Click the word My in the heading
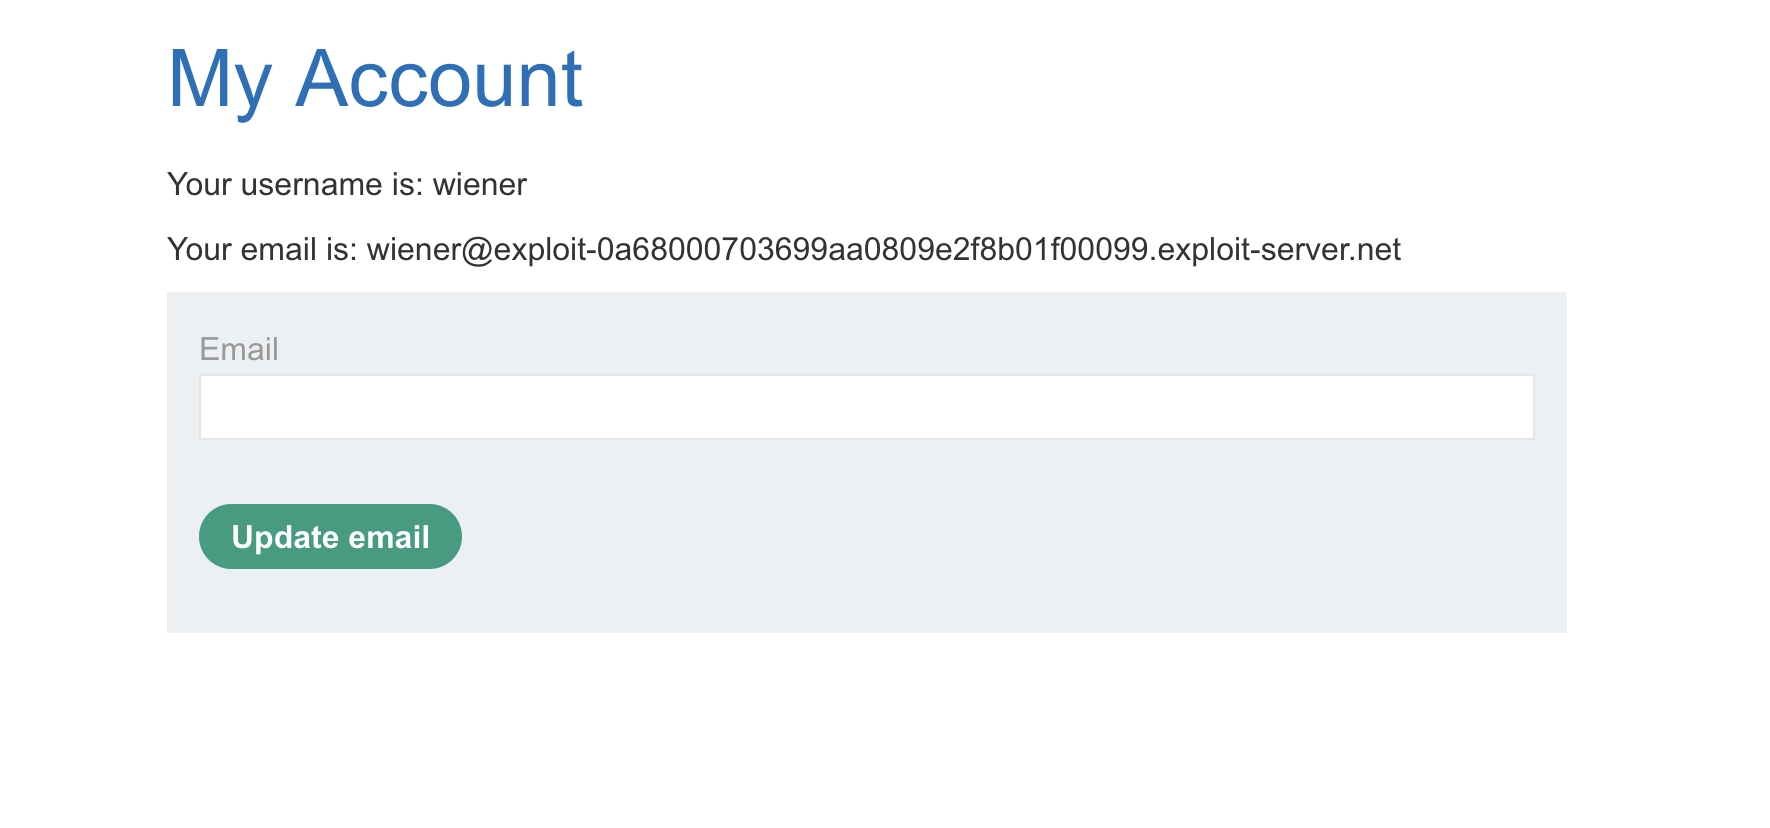The image size is (1770, 828). click(220, 79)
